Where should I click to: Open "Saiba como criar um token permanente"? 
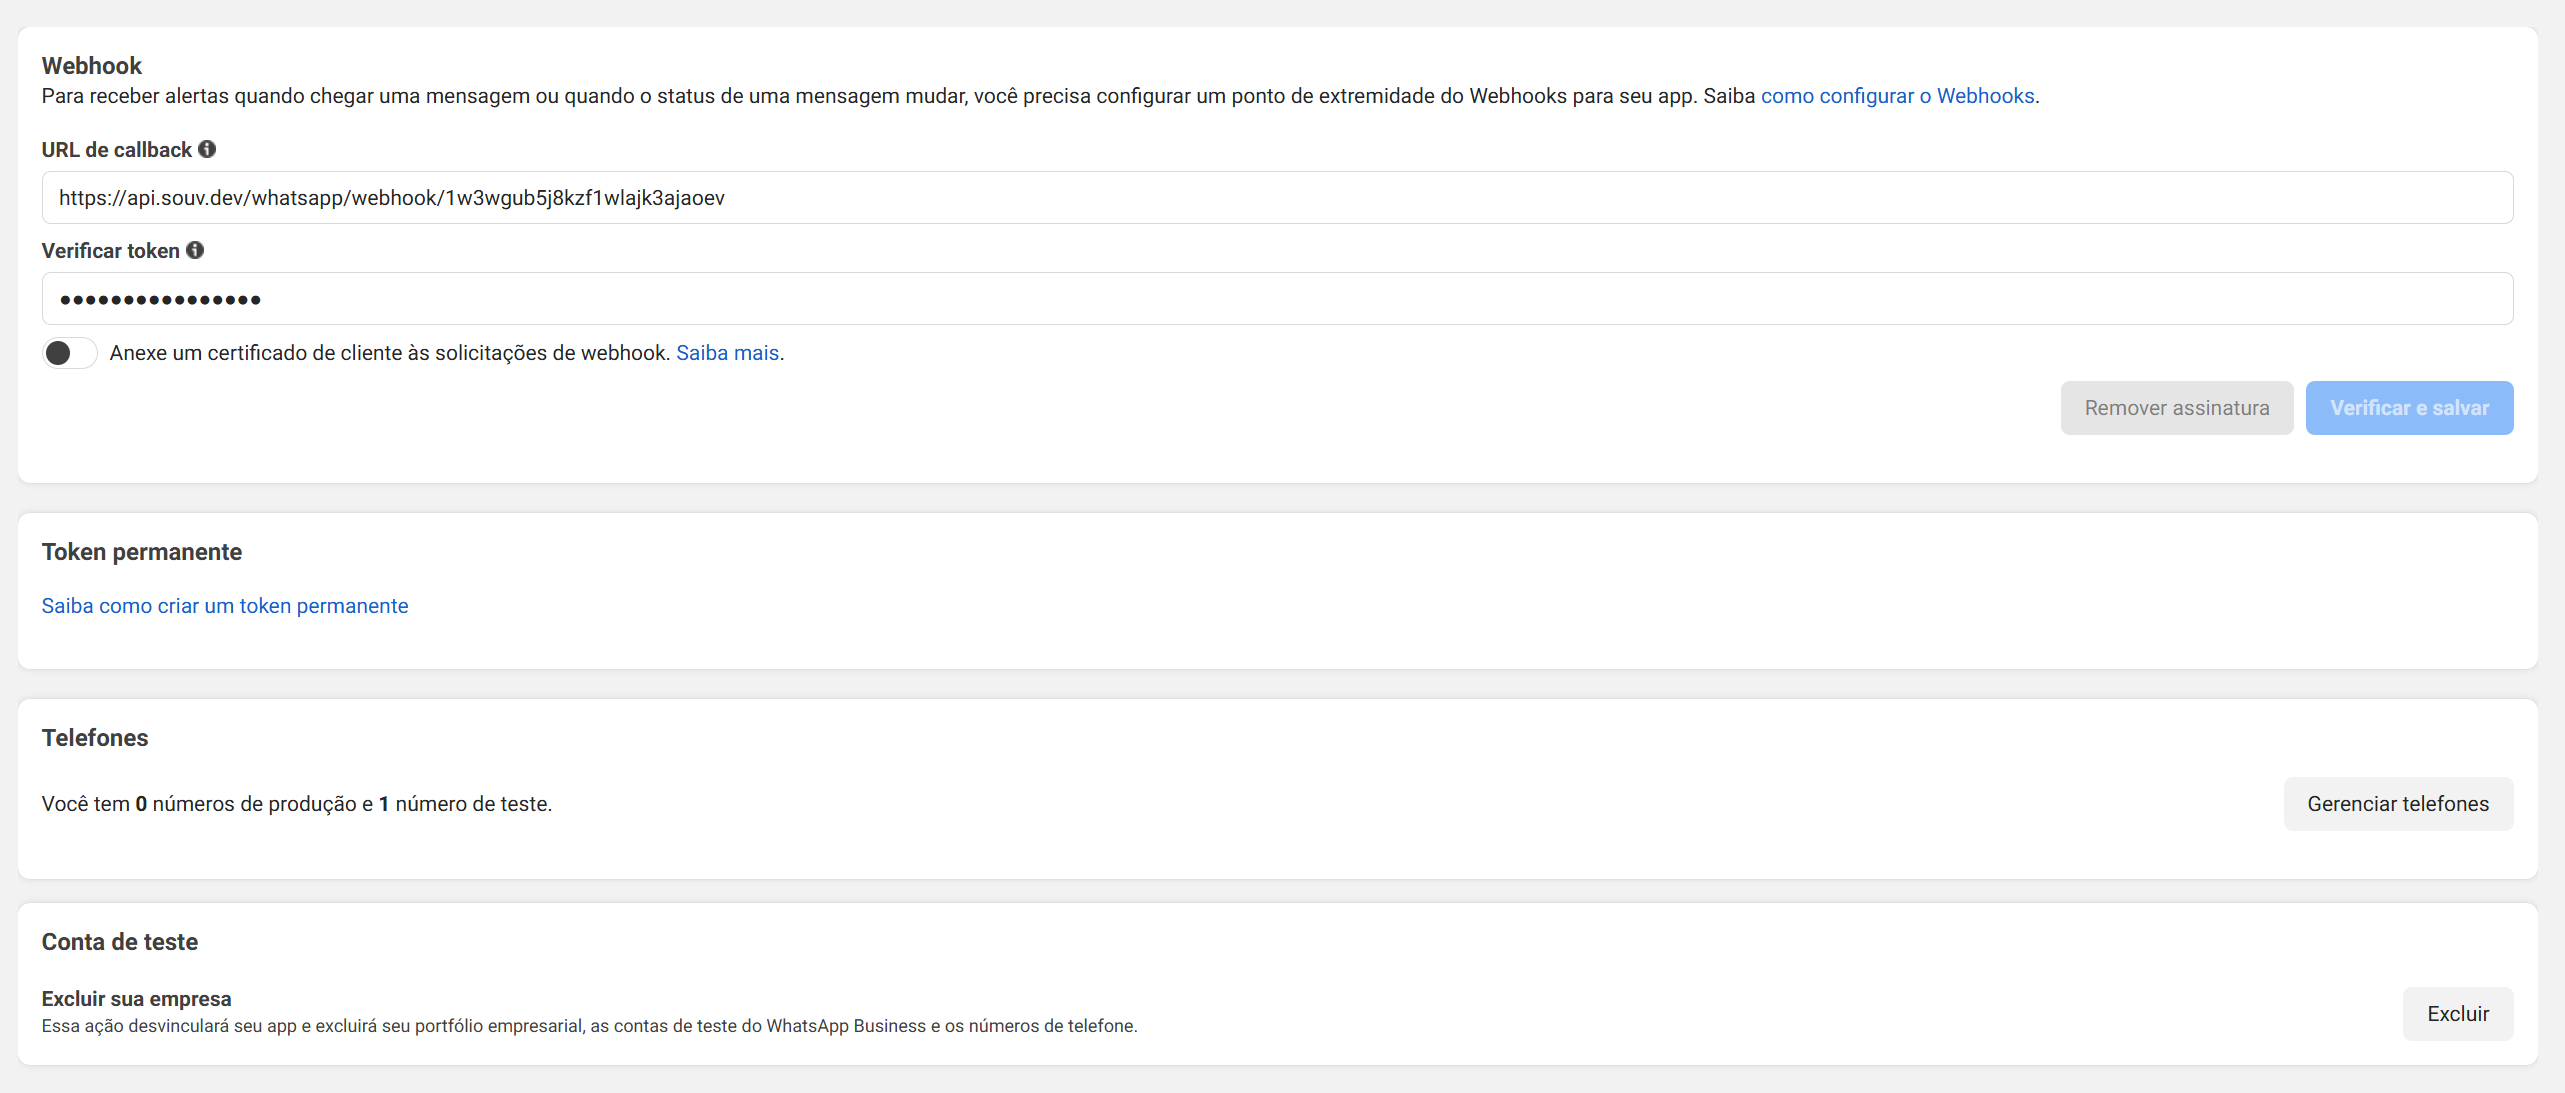click(x=224, y=605)
